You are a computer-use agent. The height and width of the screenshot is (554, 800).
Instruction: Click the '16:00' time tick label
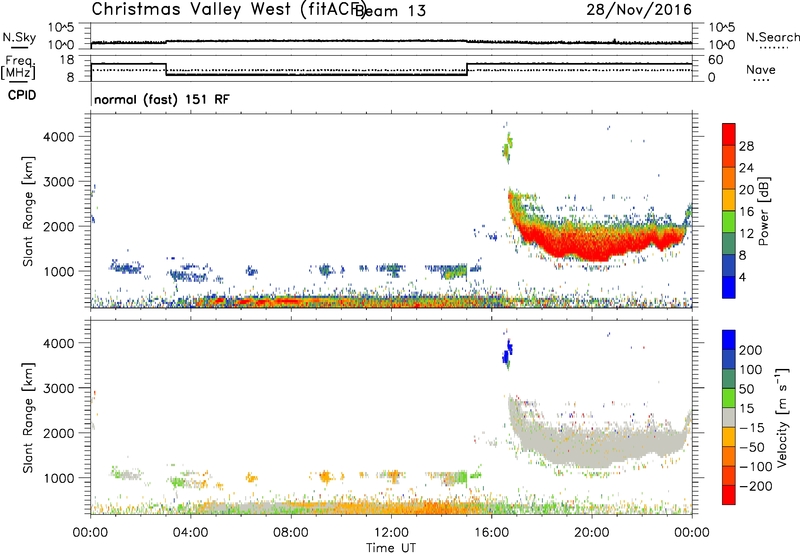point(491,533)
